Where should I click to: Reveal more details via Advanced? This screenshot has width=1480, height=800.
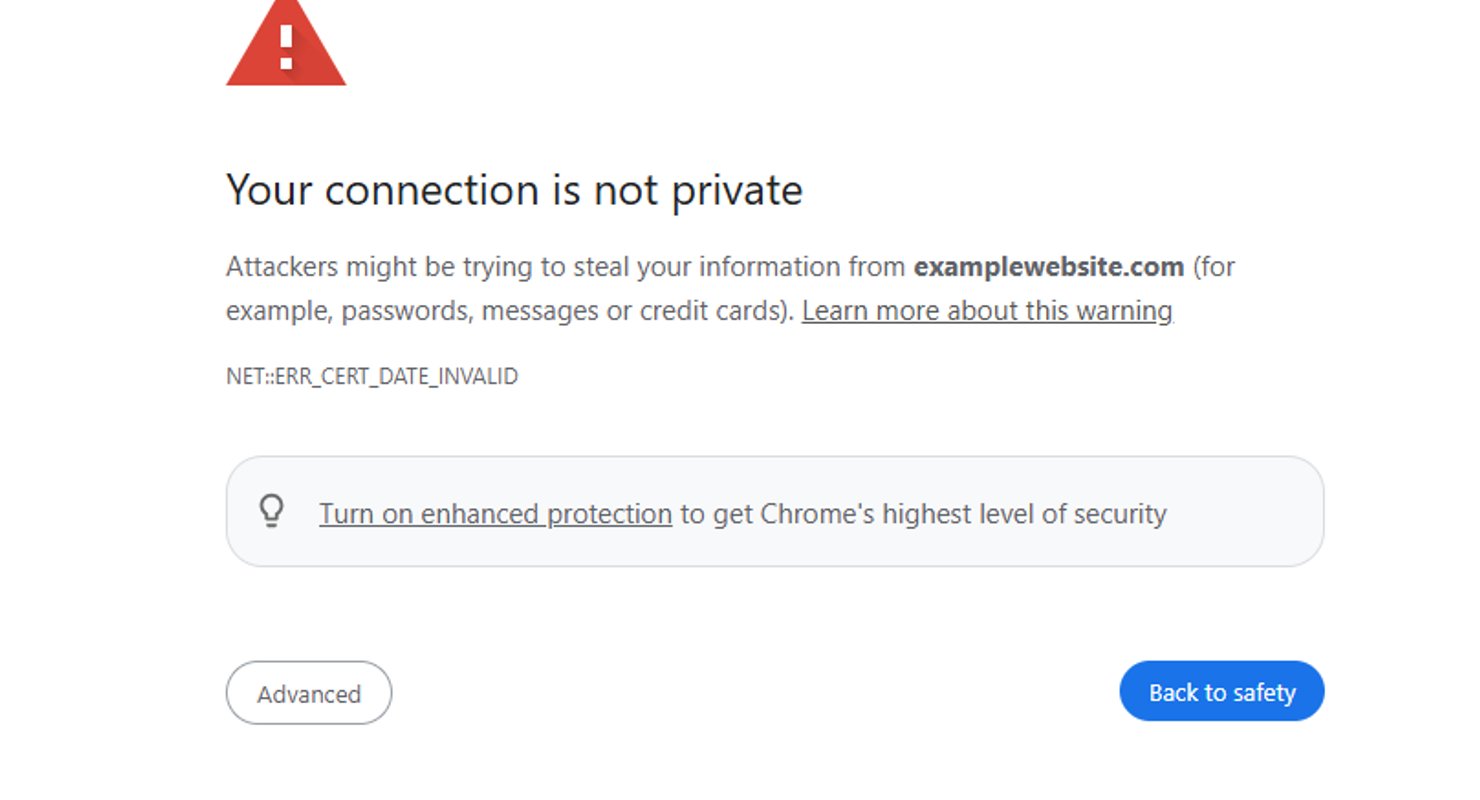coord(308,692)
